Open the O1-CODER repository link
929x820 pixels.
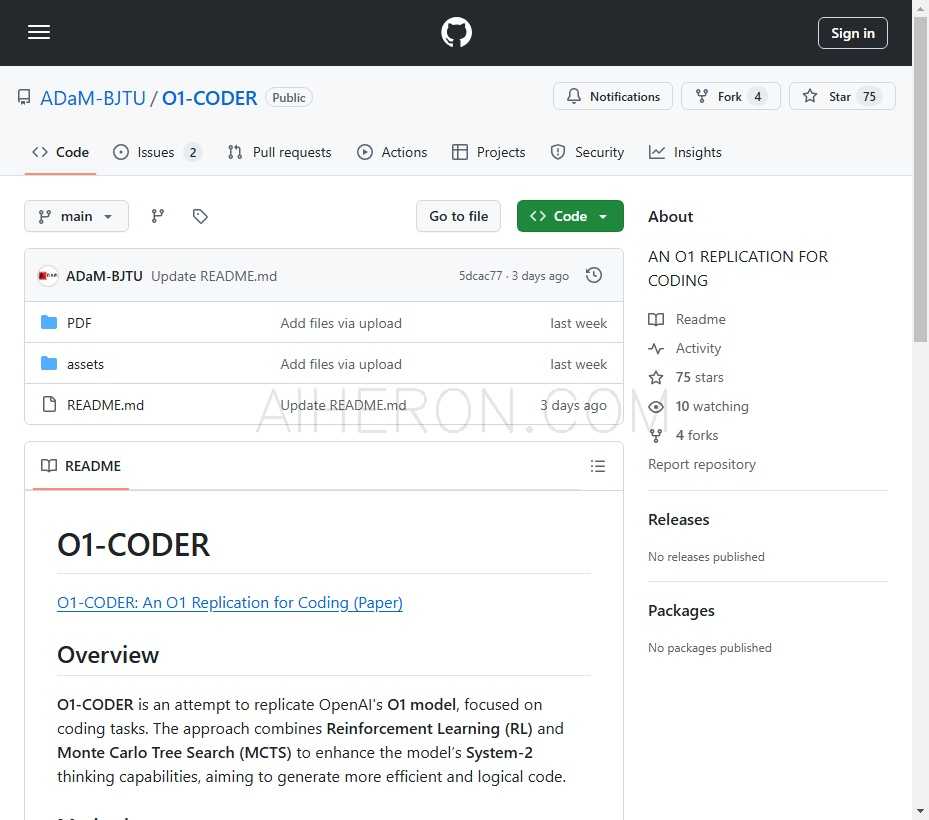point(210,98)
